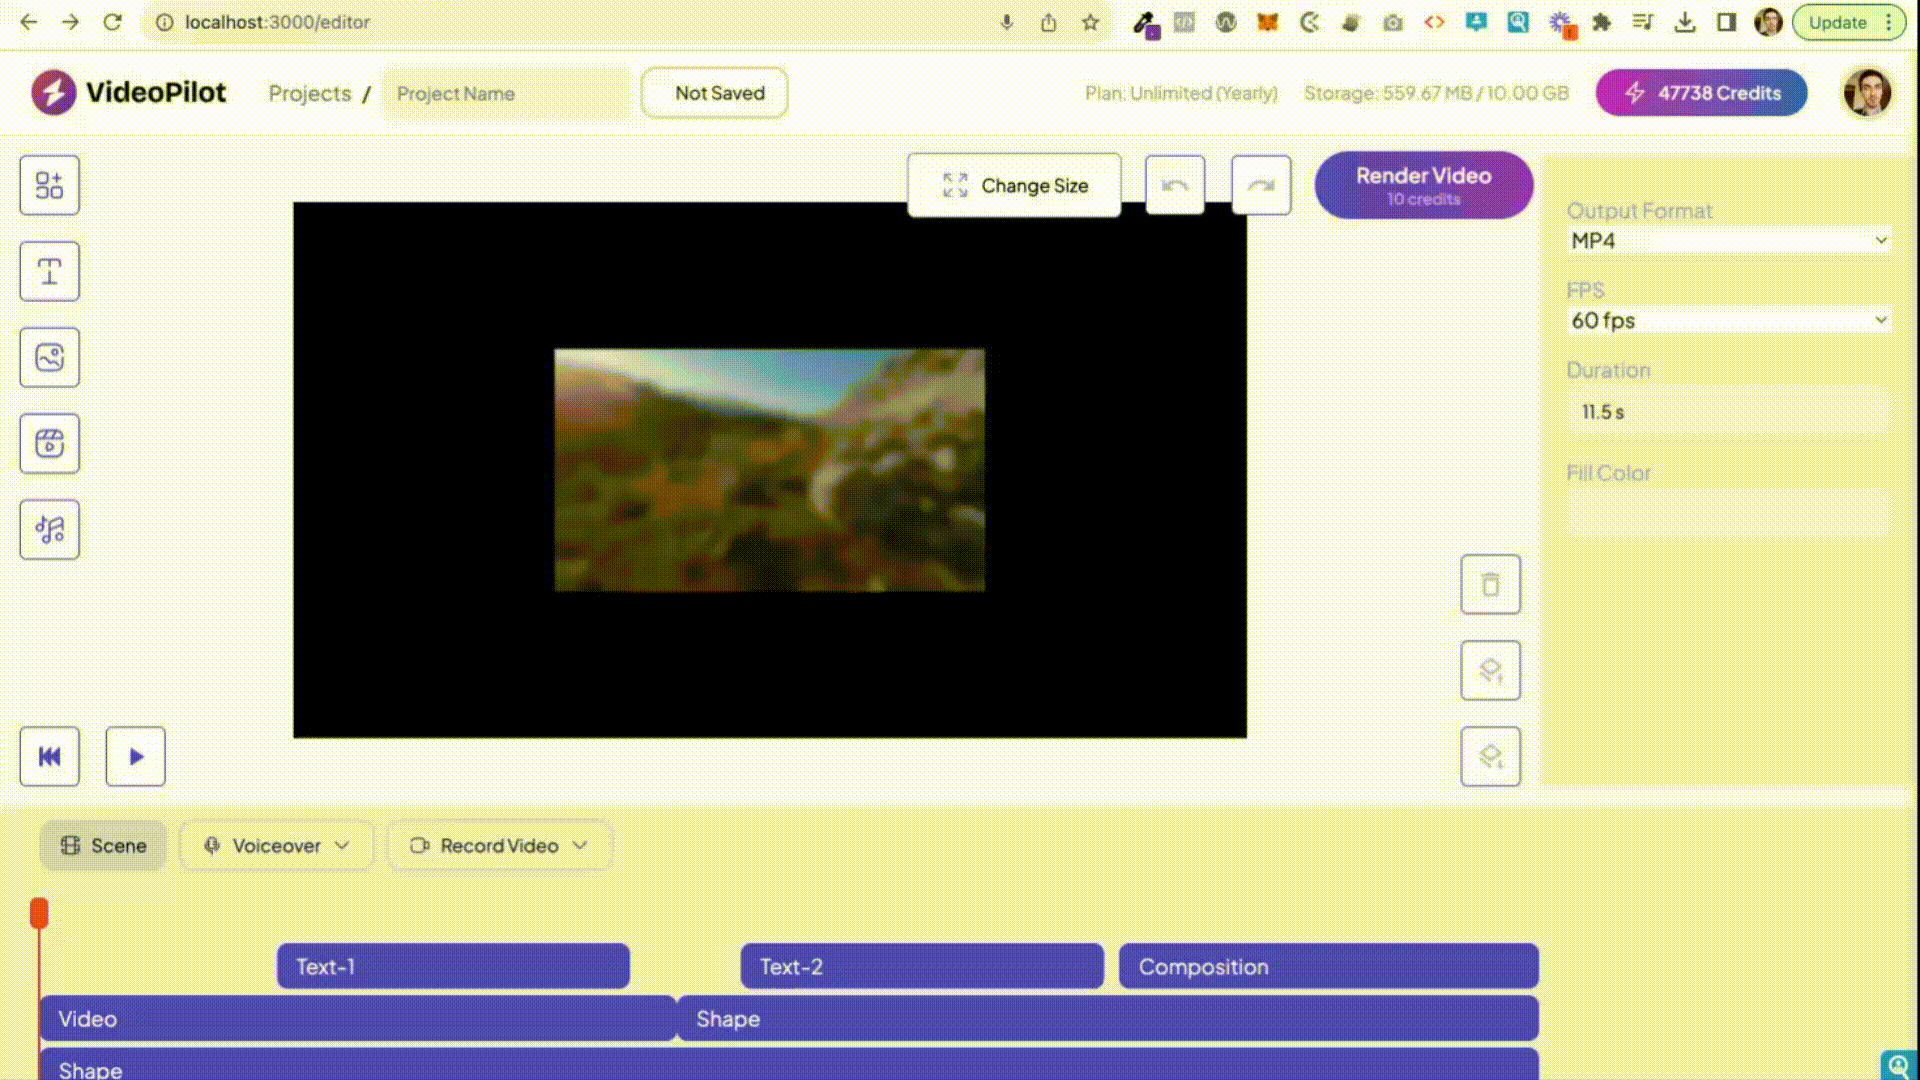Open the Change Size option
The height and width of the screenshot is (1080, 1920).
(1014, 185)
